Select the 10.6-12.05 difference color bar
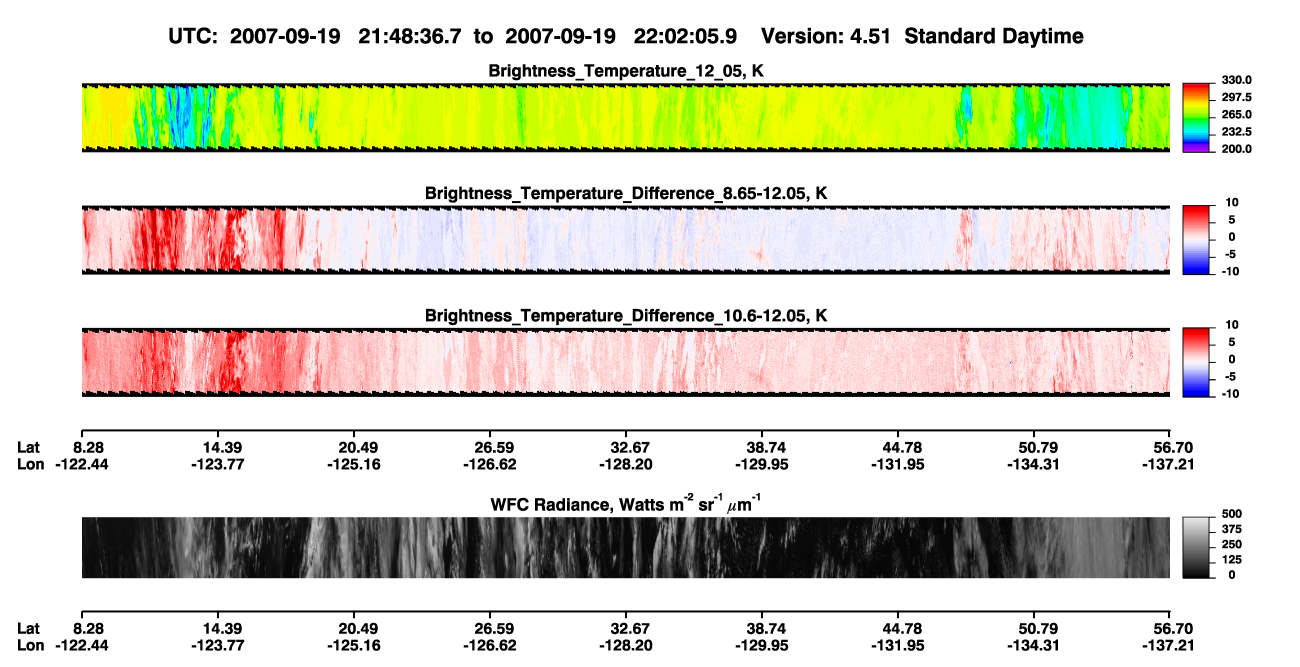 click(1196, 360)
